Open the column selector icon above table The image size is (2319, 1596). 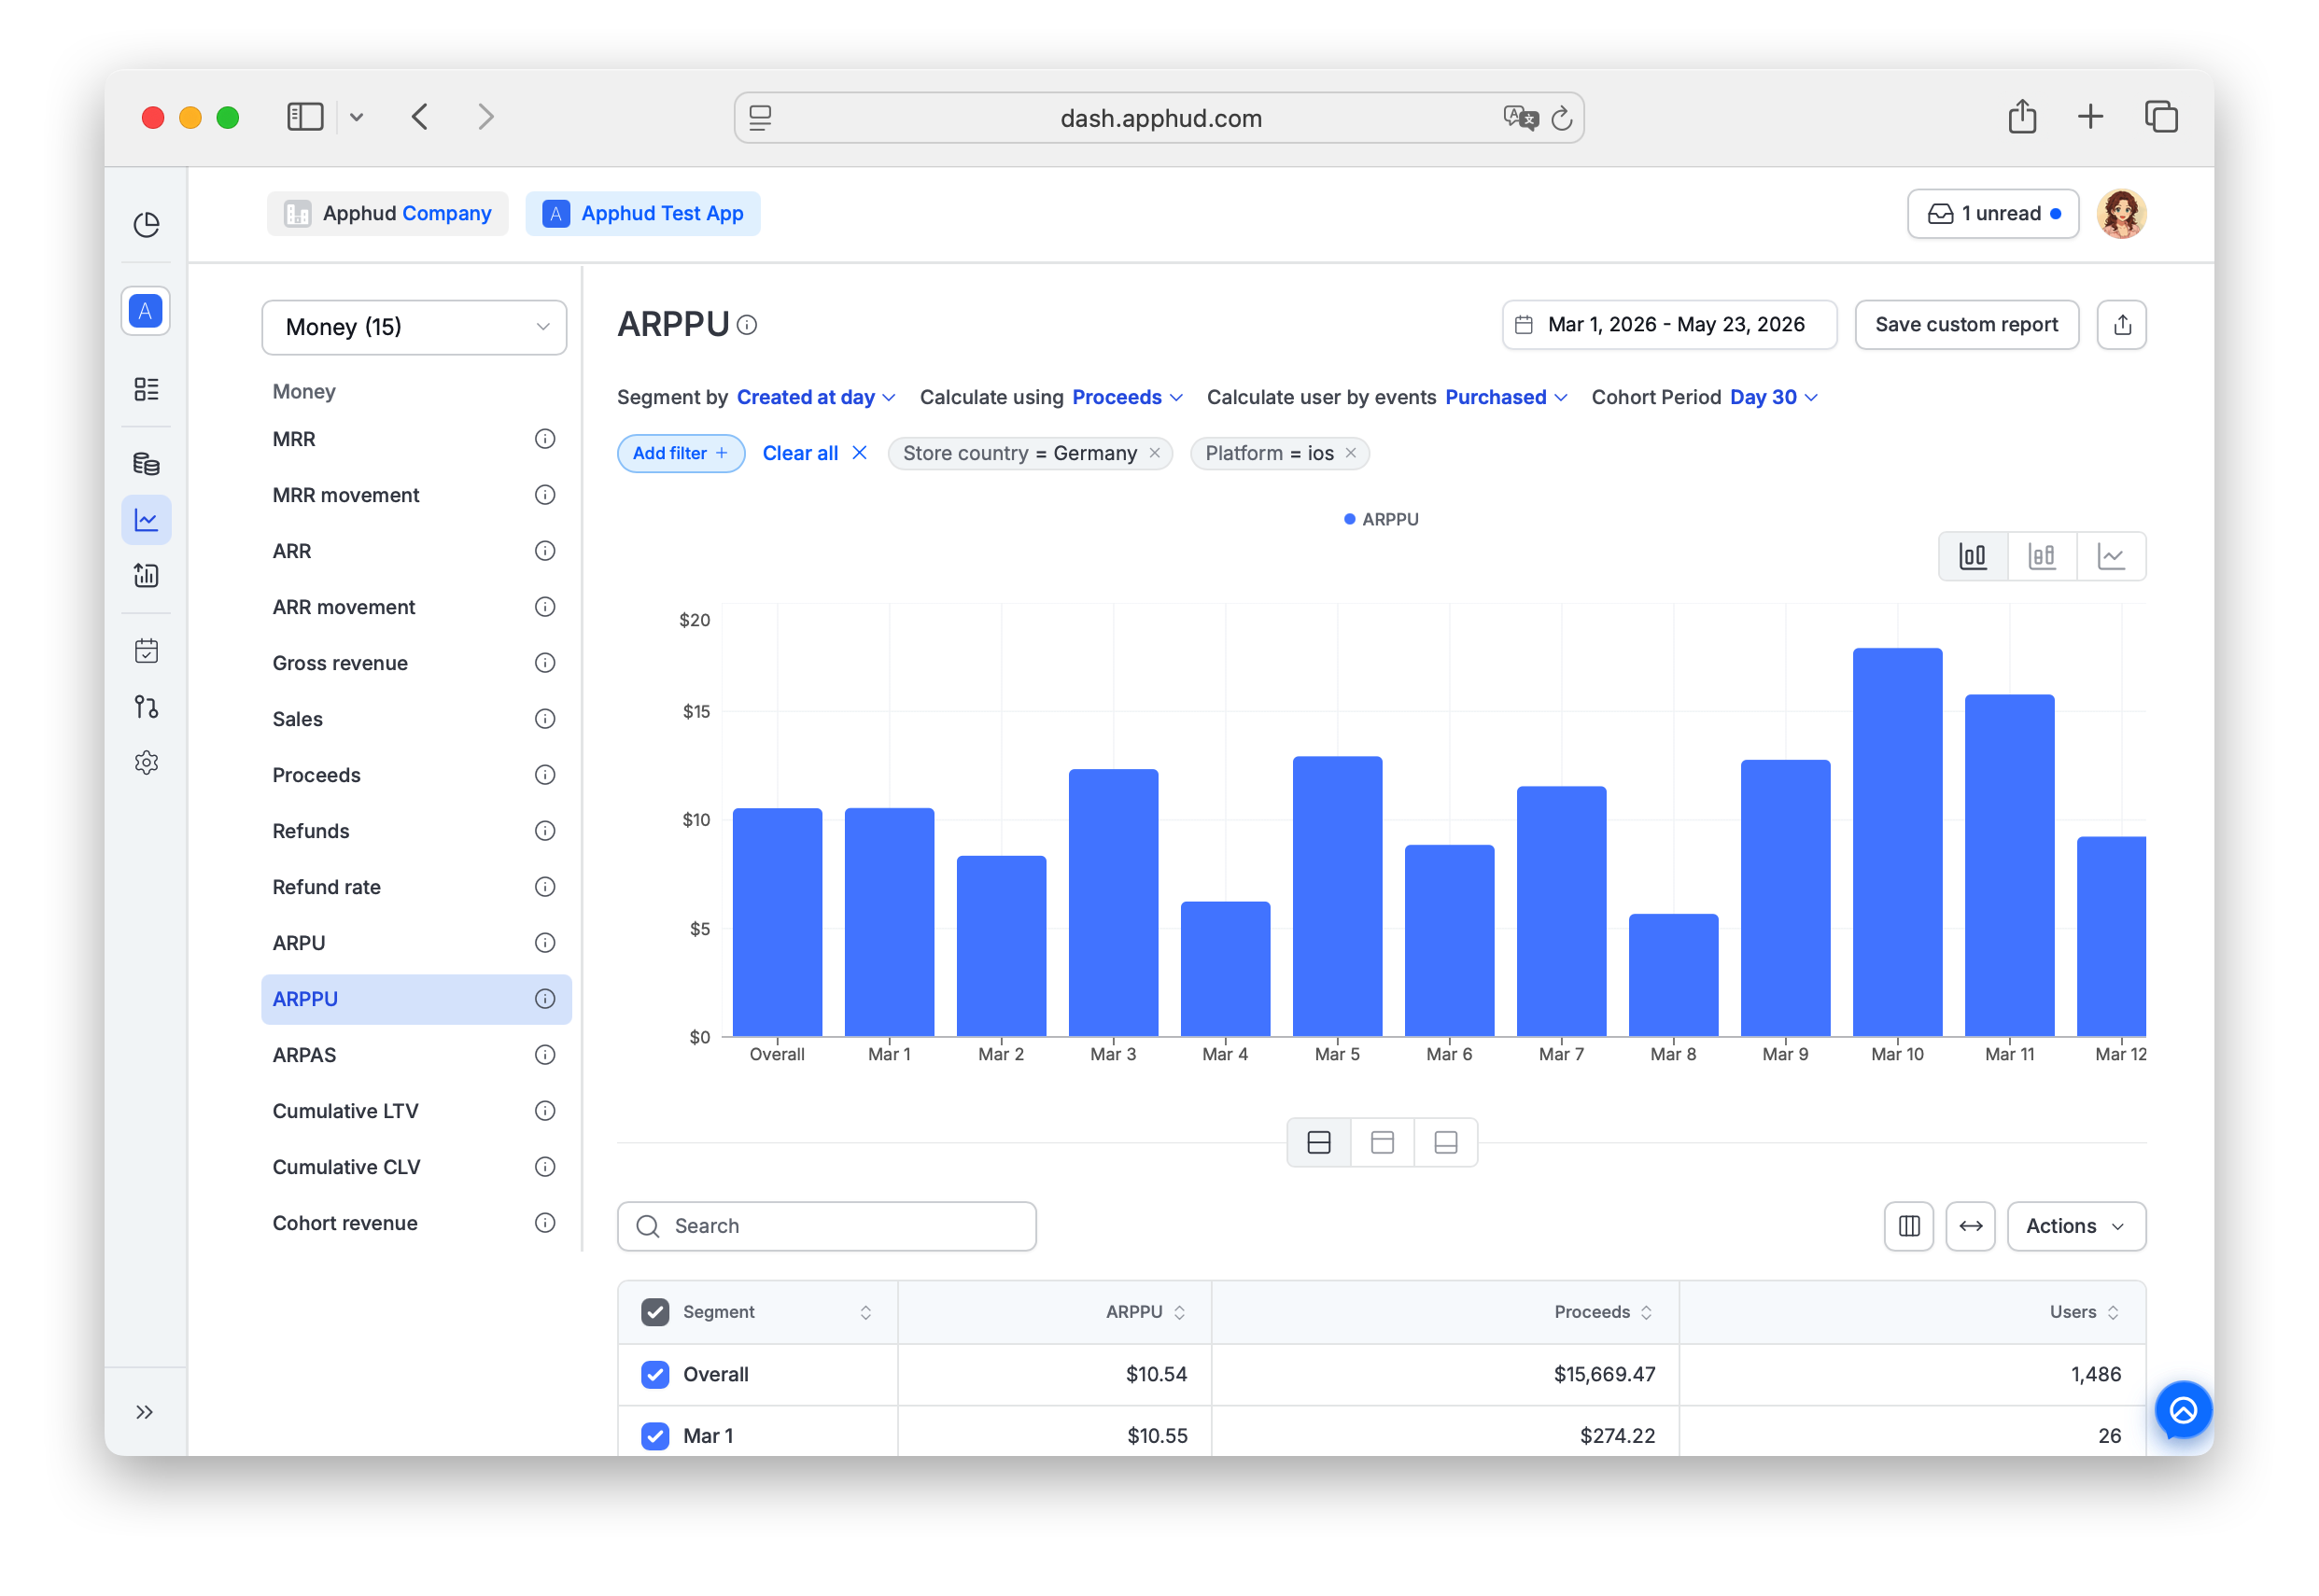point(1908,1226)
